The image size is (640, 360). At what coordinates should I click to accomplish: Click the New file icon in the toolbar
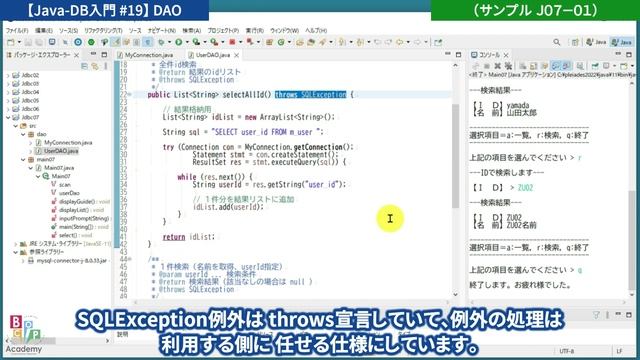pos(11,42)
